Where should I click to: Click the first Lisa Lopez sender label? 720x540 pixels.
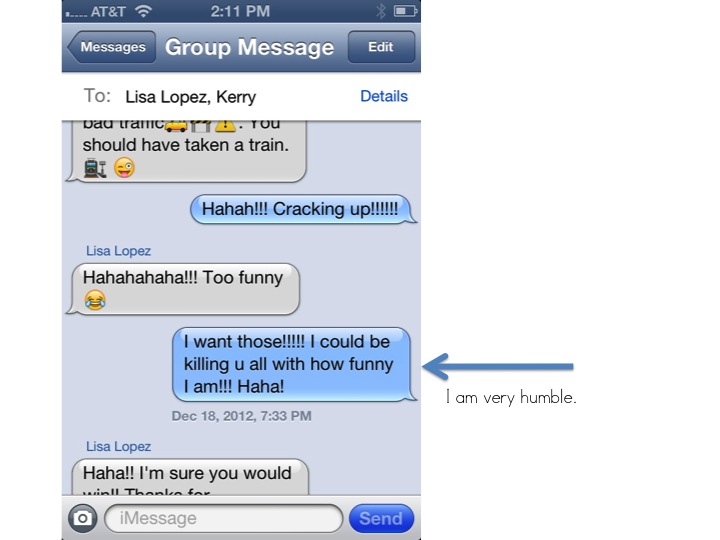[x=118, y=251]
